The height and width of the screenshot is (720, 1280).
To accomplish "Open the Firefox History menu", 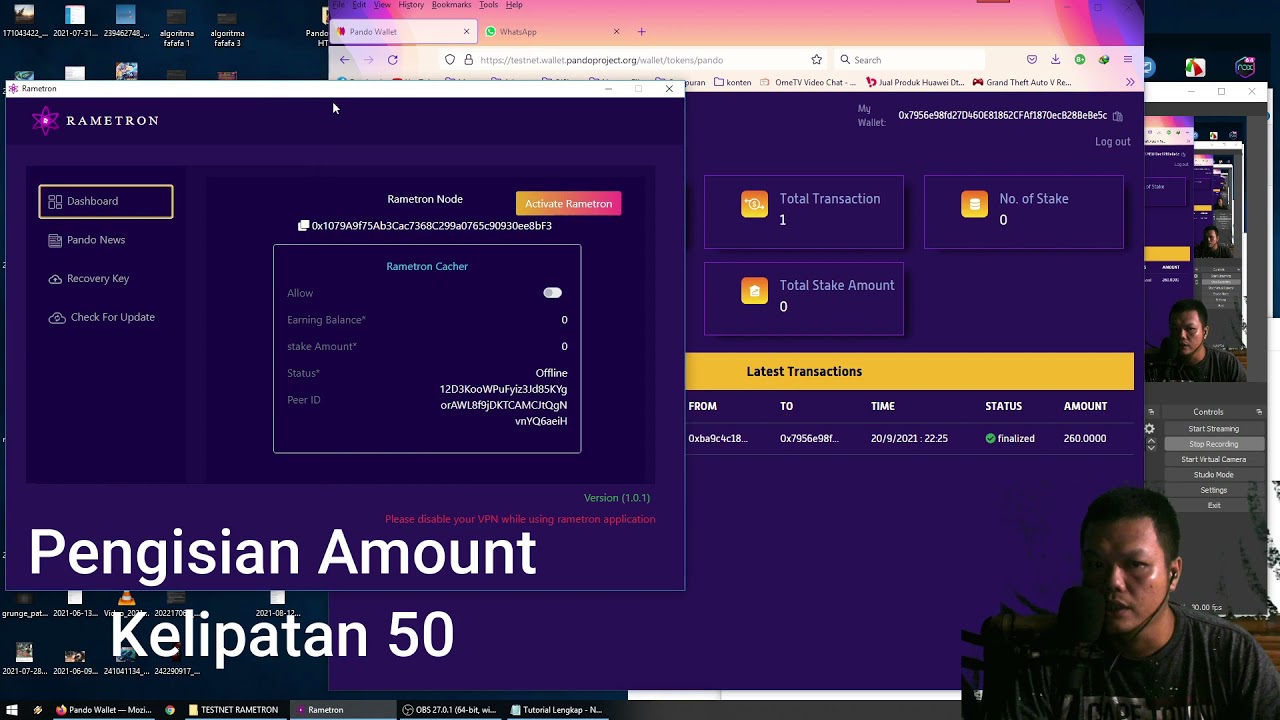I will pyautogui.click(x=411, y=5).
